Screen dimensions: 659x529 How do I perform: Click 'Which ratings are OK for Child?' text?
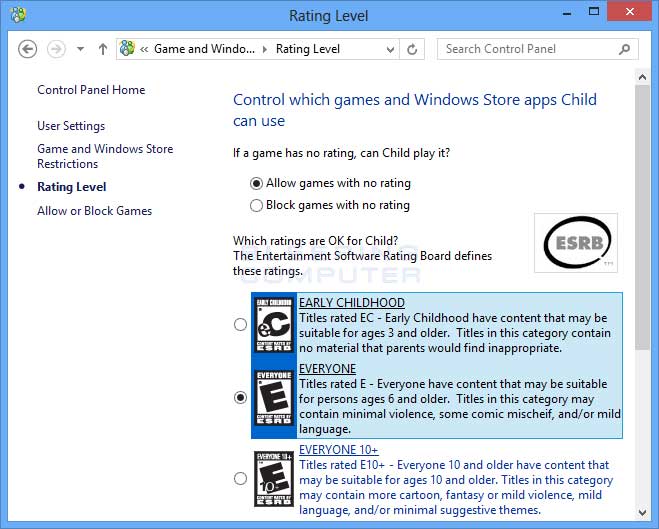(x=315, y=241)
